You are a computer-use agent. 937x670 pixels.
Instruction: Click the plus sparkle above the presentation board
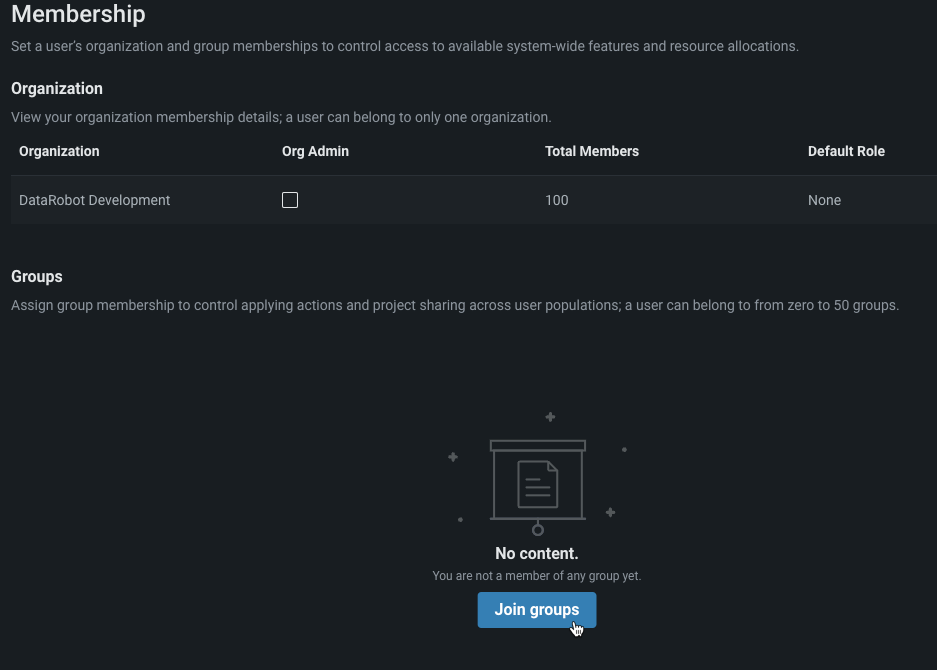550,417
